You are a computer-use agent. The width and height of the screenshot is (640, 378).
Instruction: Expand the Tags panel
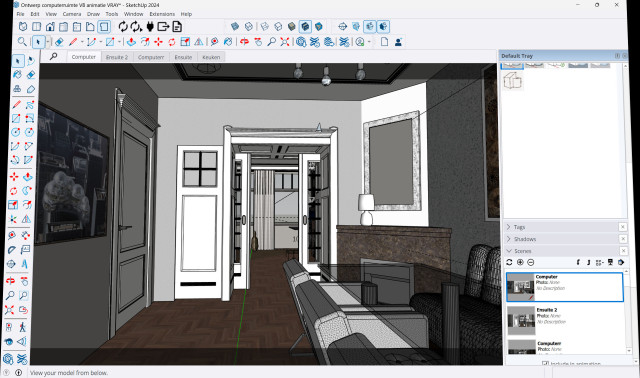coord(509,227)
